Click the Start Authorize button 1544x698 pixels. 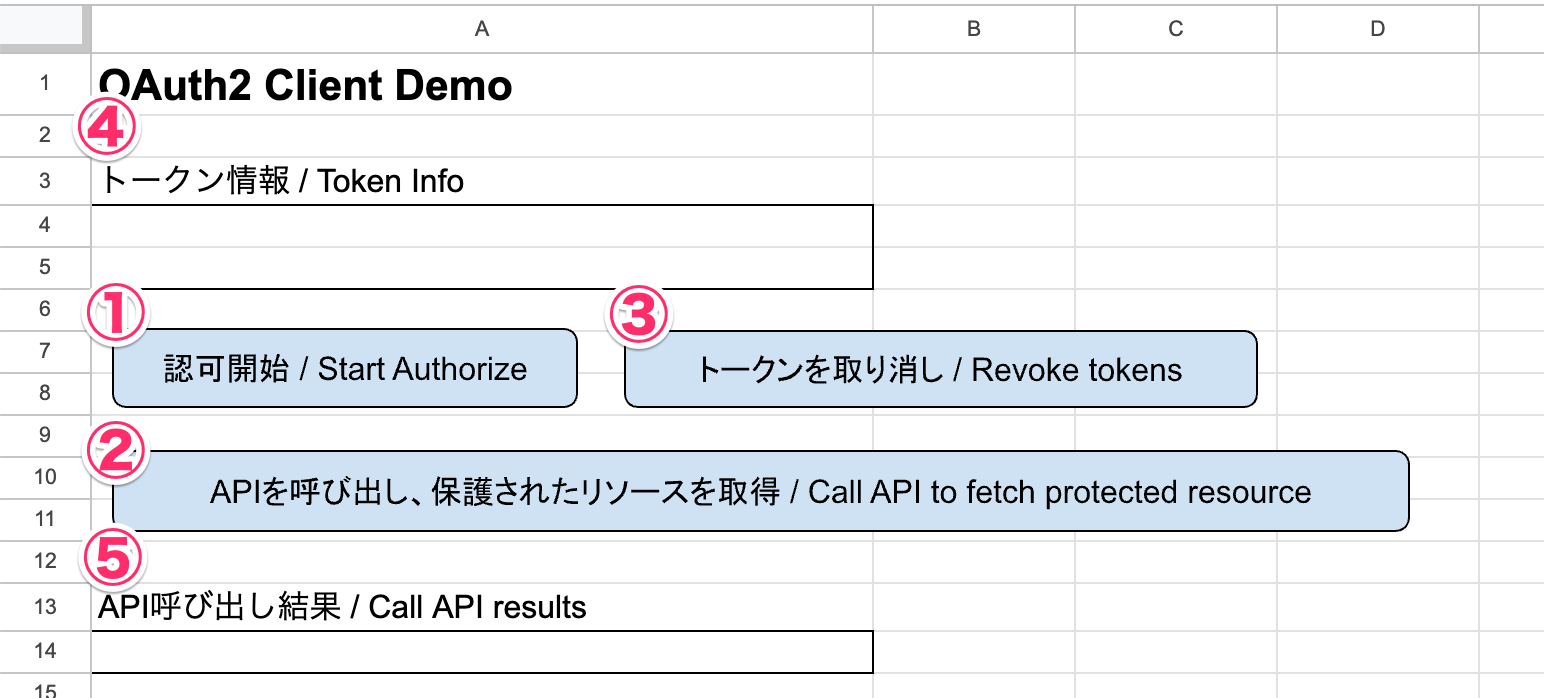point(345,369)
